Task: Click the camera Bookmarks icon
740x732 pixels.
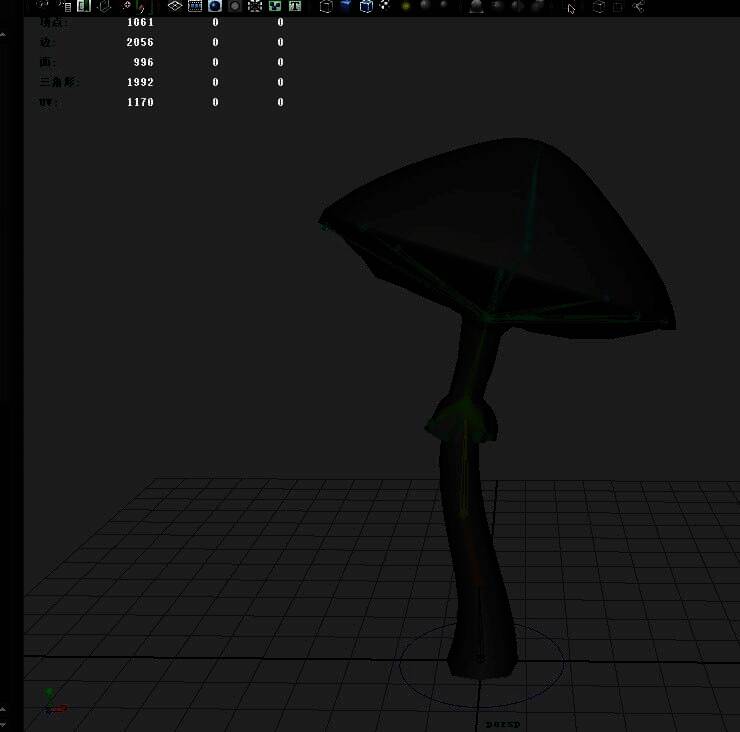Action: tap(84, 6)
